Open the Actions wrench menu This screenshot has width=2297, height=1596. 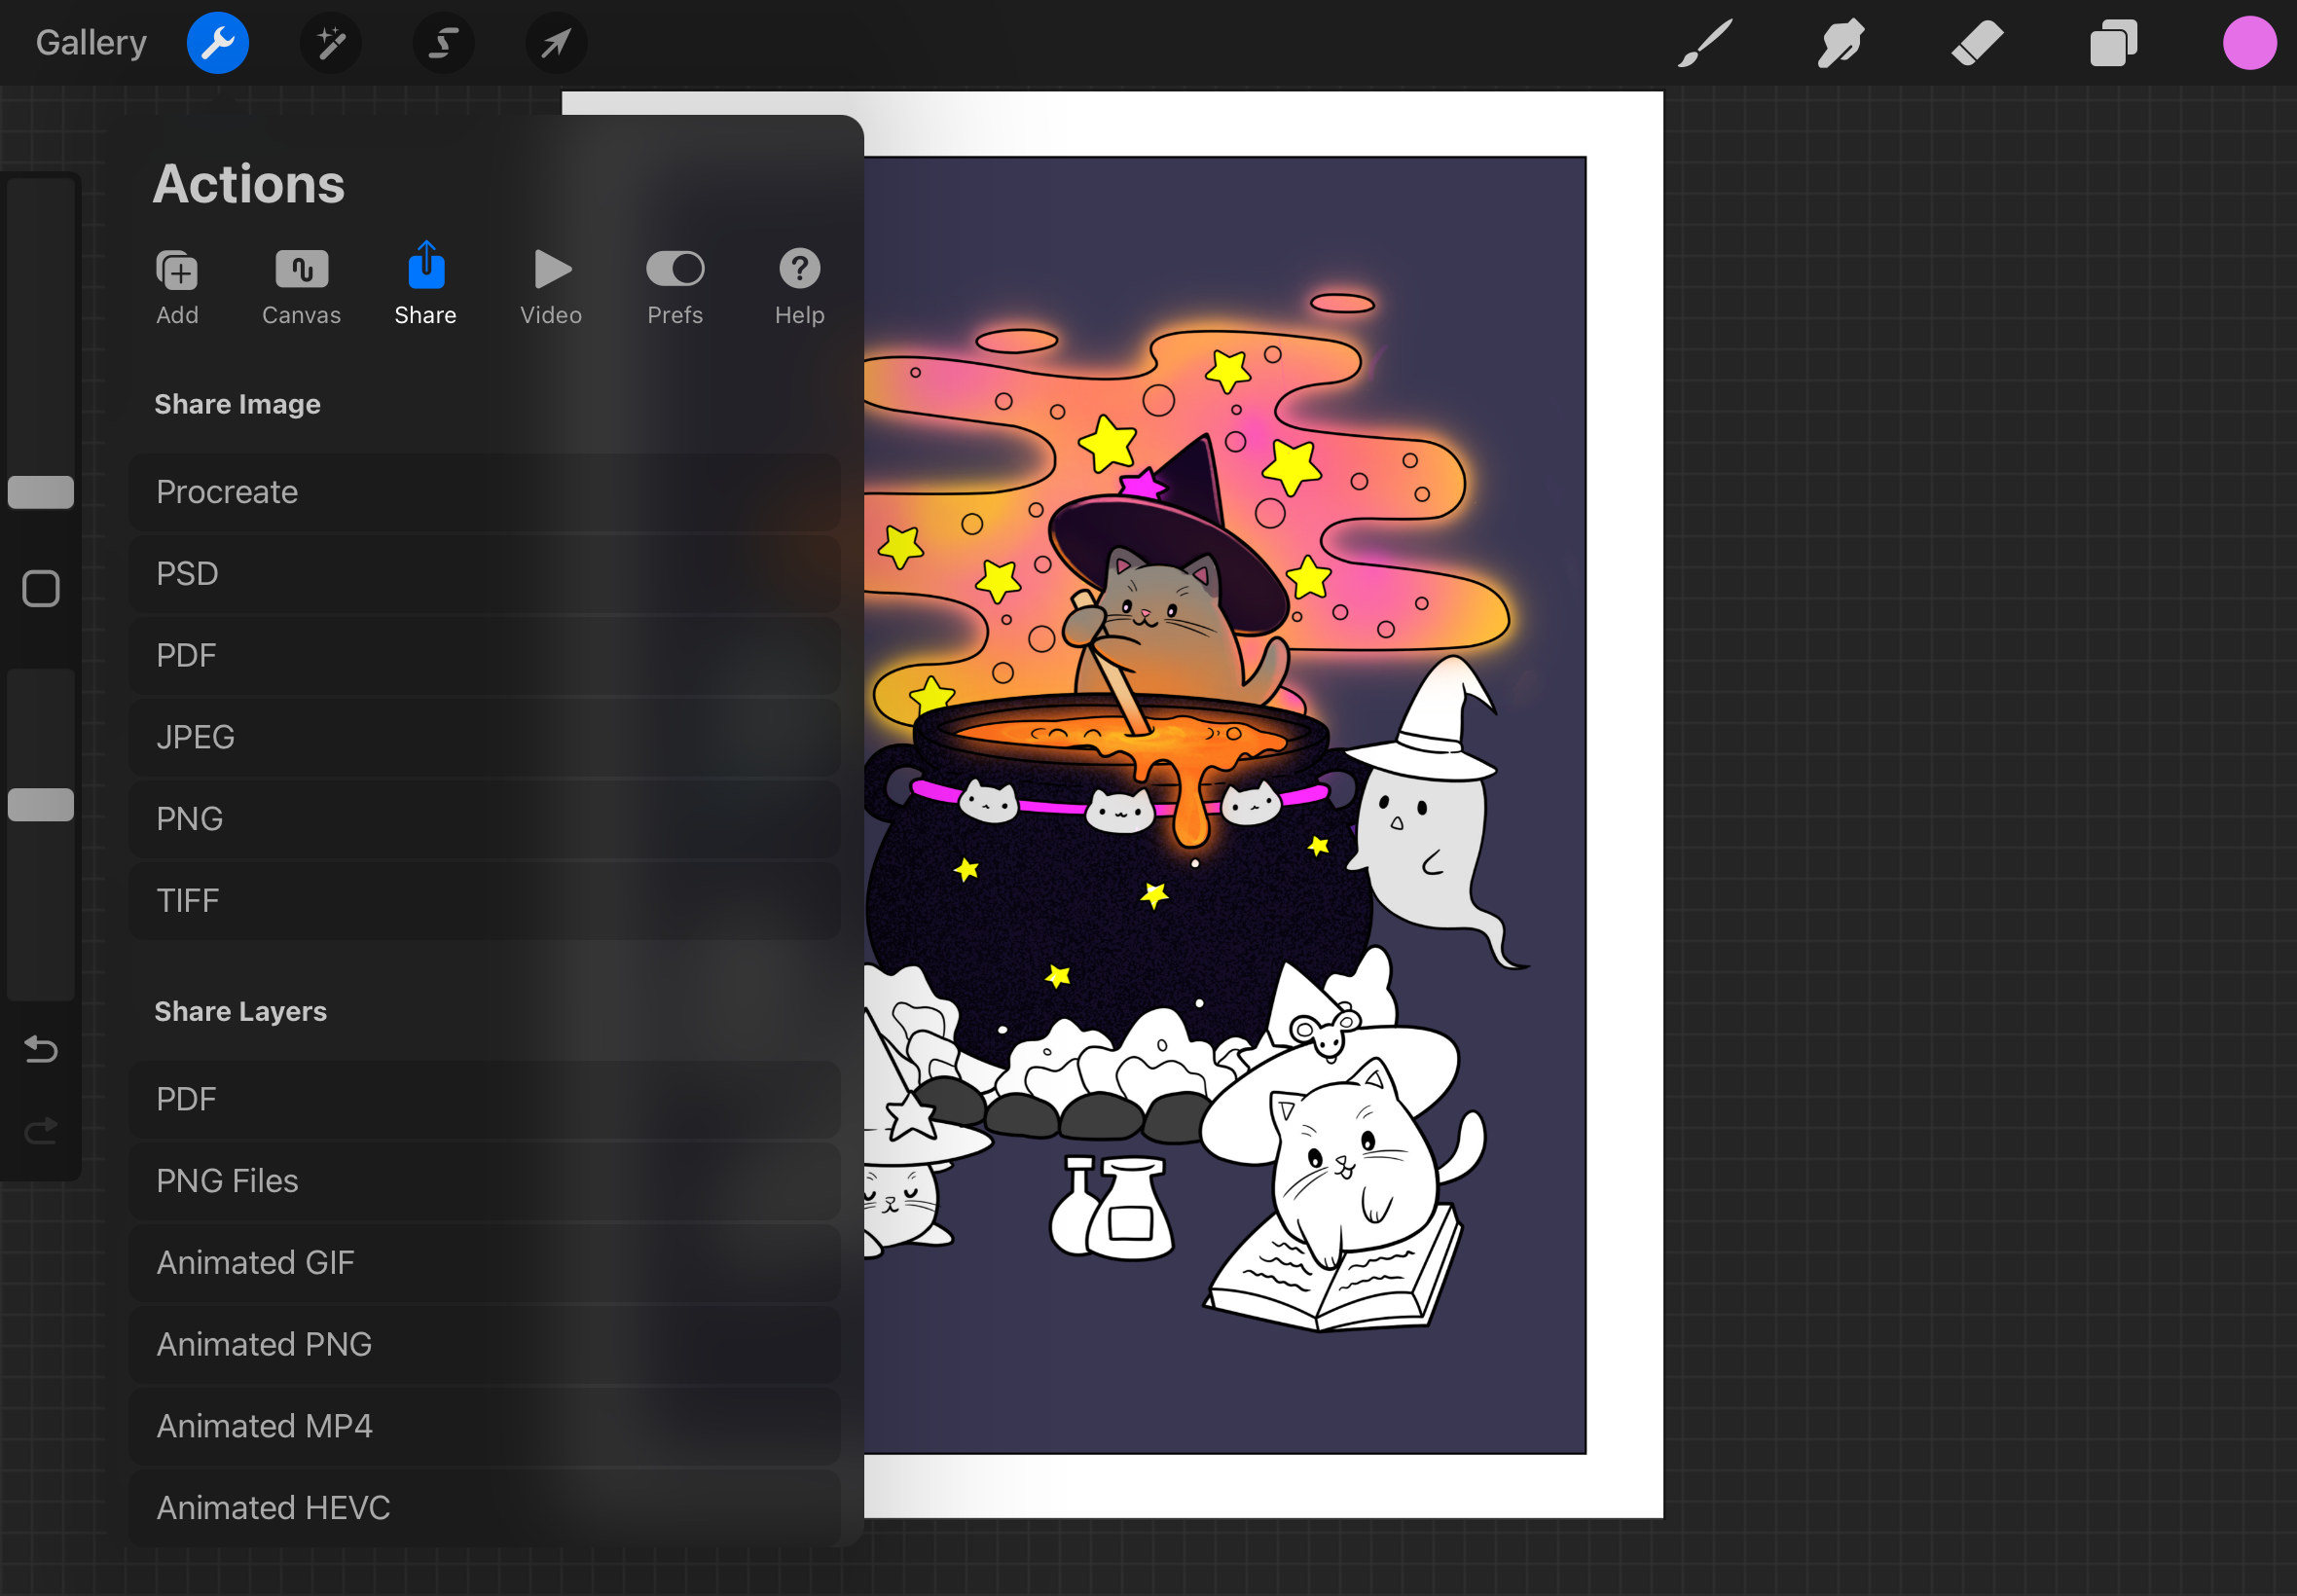click(217, 43)
